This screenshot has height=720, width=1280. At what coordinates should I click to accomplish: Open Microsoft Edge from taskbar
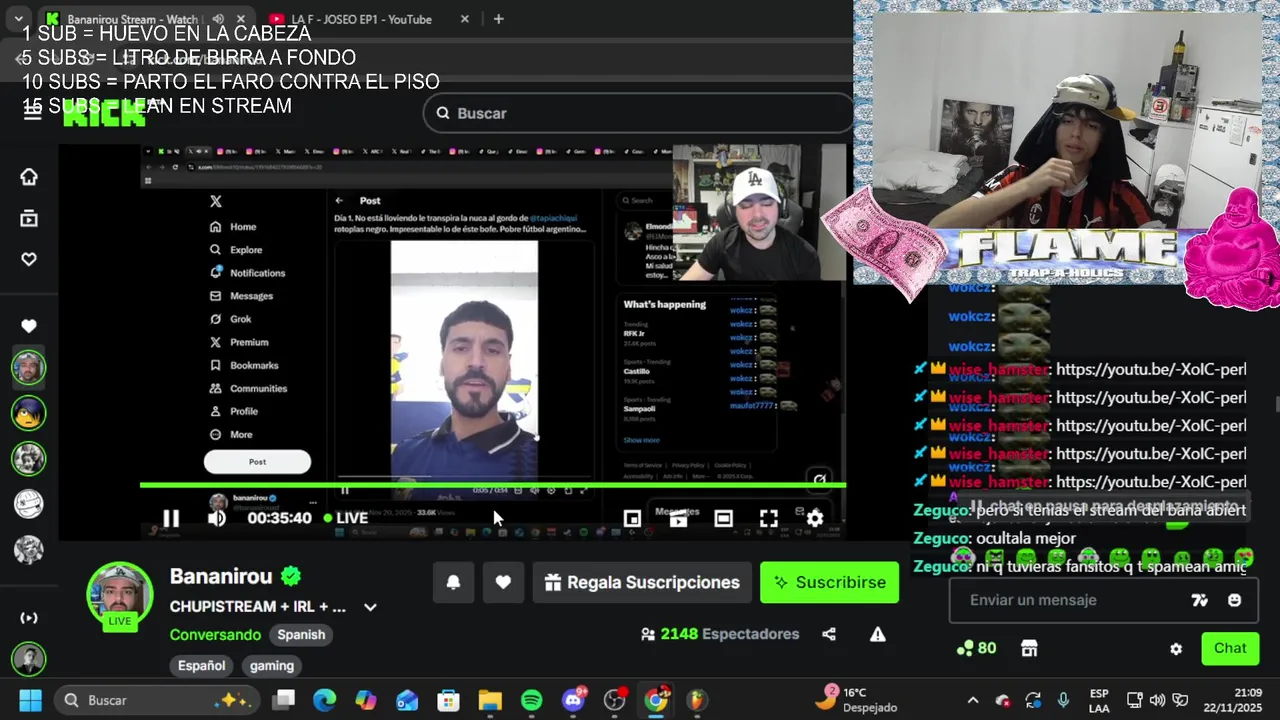click(x=325, y=700)
